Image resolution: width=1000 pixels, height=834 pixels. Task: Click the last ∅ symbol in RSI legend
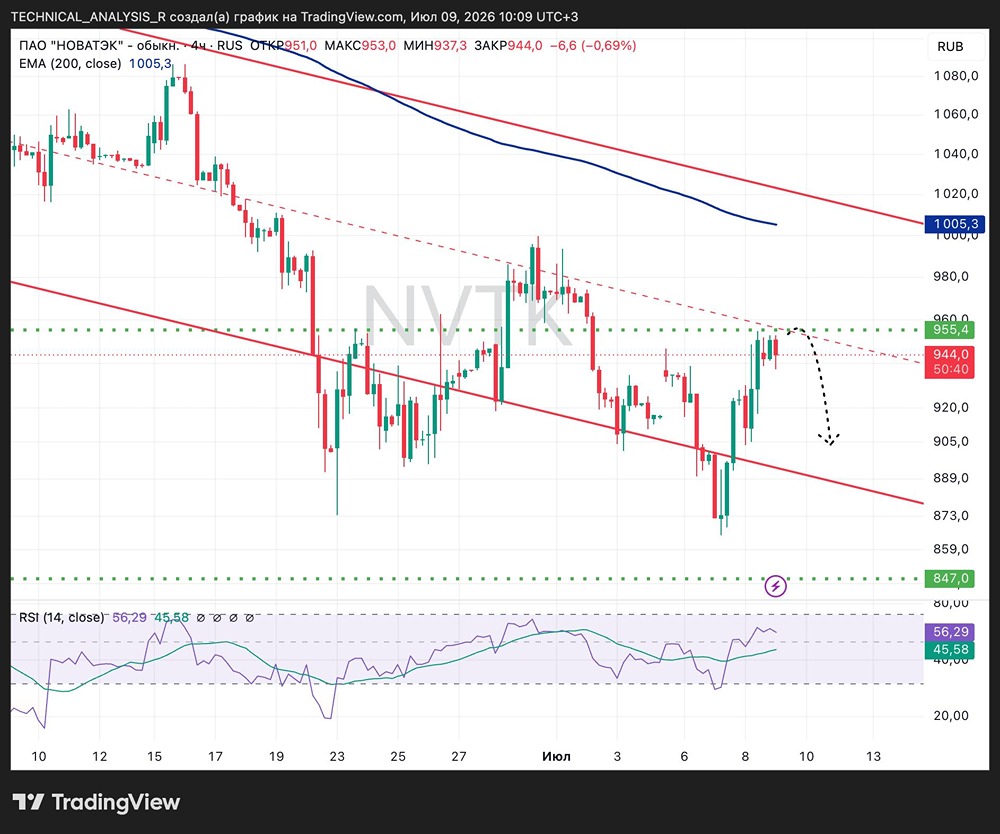(x=249, y=618)
